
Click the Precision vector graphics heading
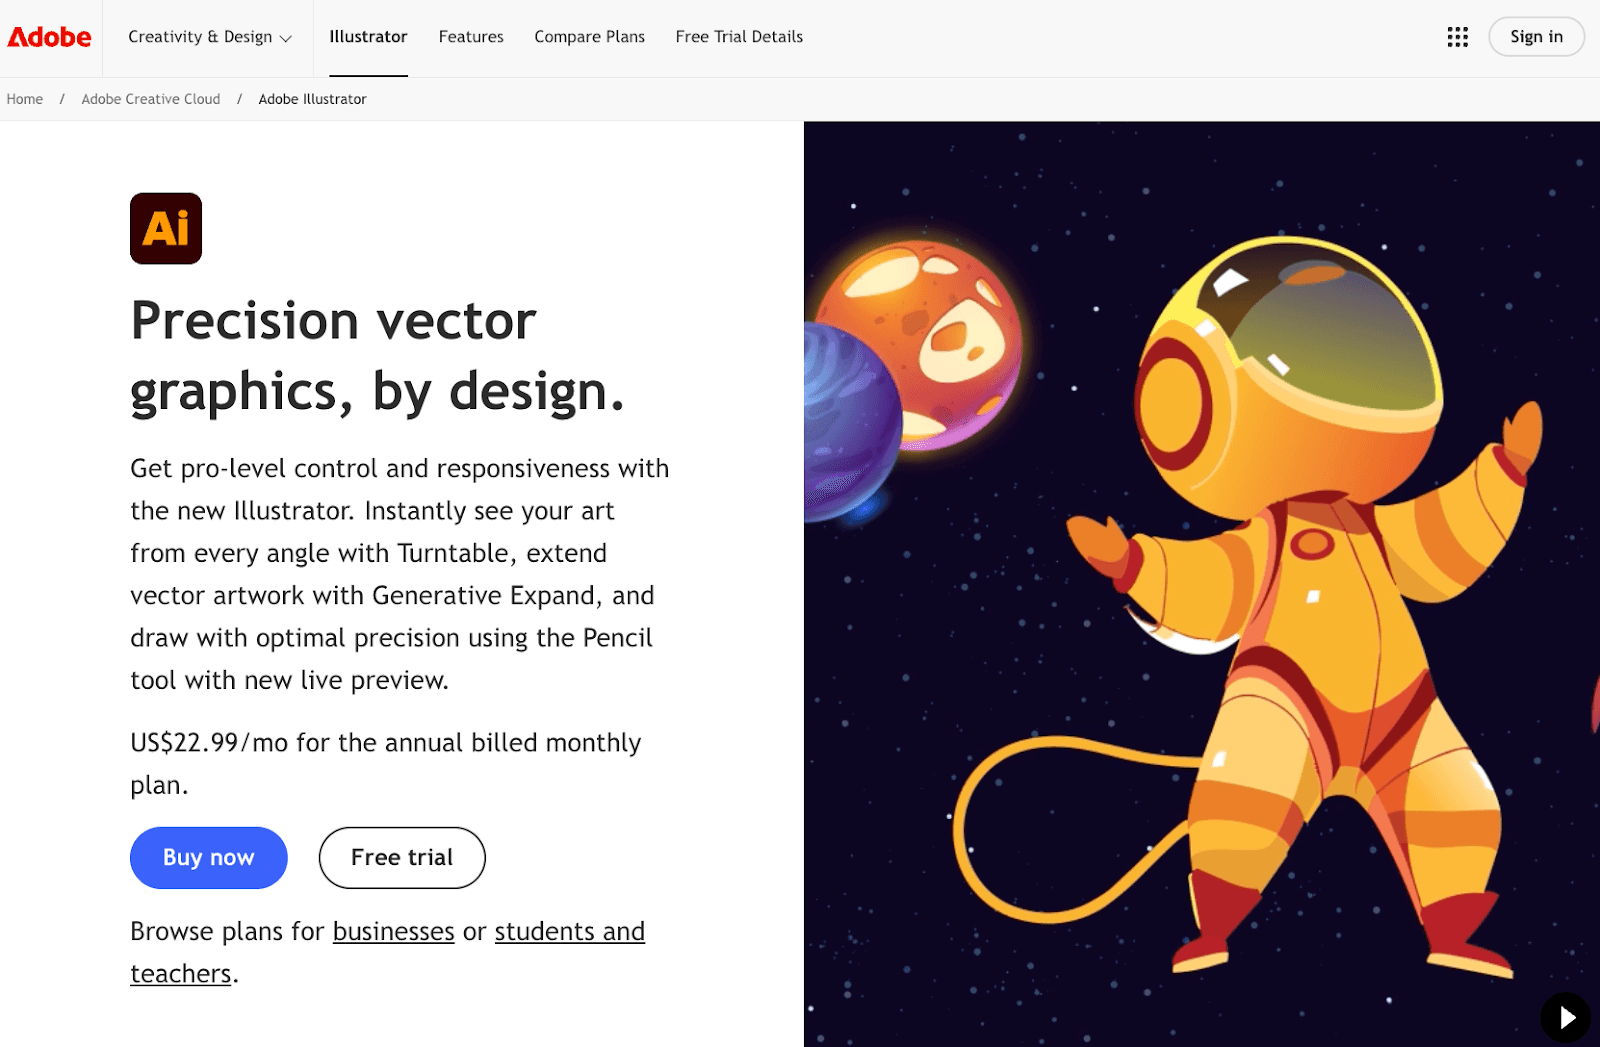(x=378, y=356)
